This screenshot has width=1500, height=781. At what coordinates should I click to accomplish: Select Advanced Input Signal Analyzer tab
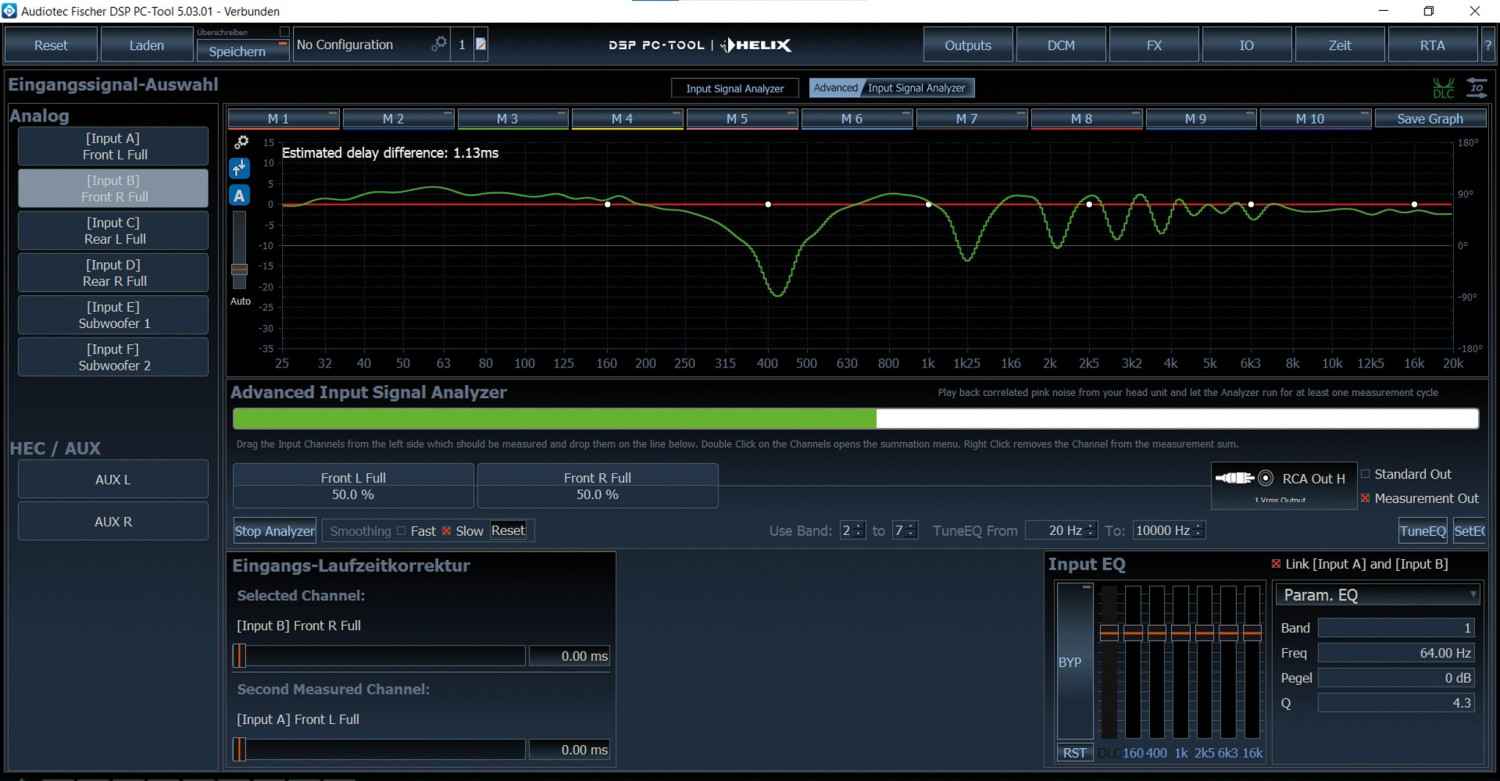pos(892,88)
